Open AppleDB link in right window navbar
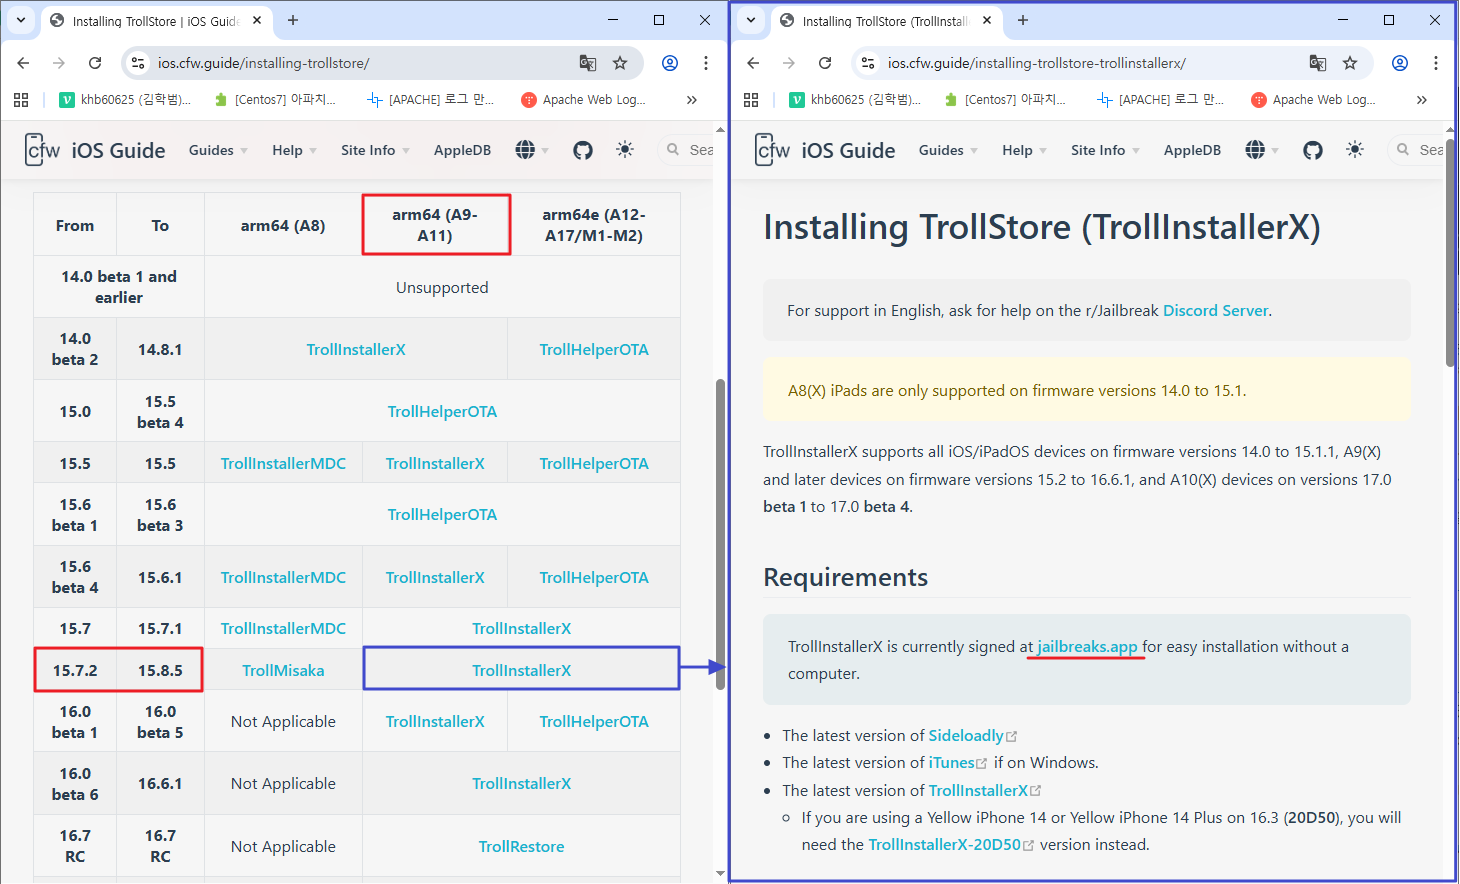Image resolution: width=1460 pixels, height=884 pixels. point(1192,150)
